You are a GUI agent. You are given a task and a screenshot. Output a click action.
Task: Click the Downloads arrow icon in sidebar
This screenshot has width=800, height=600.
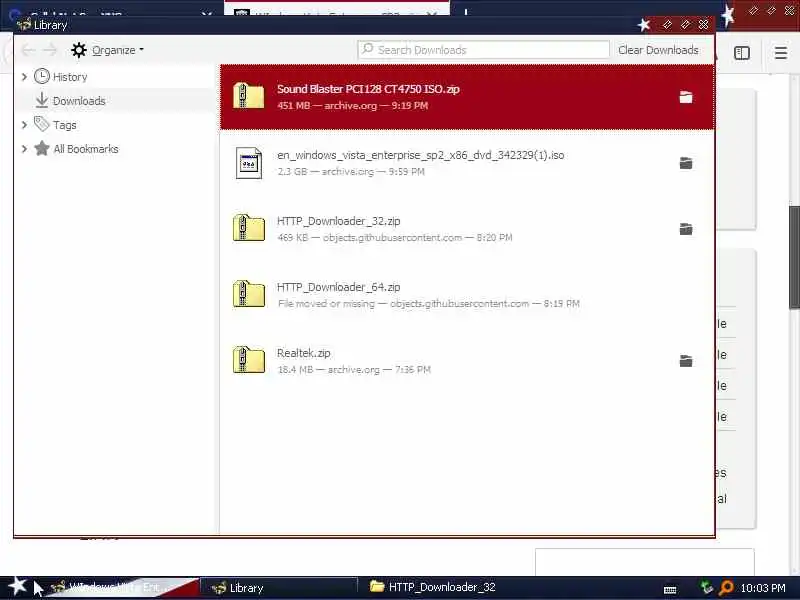point(42,101)
